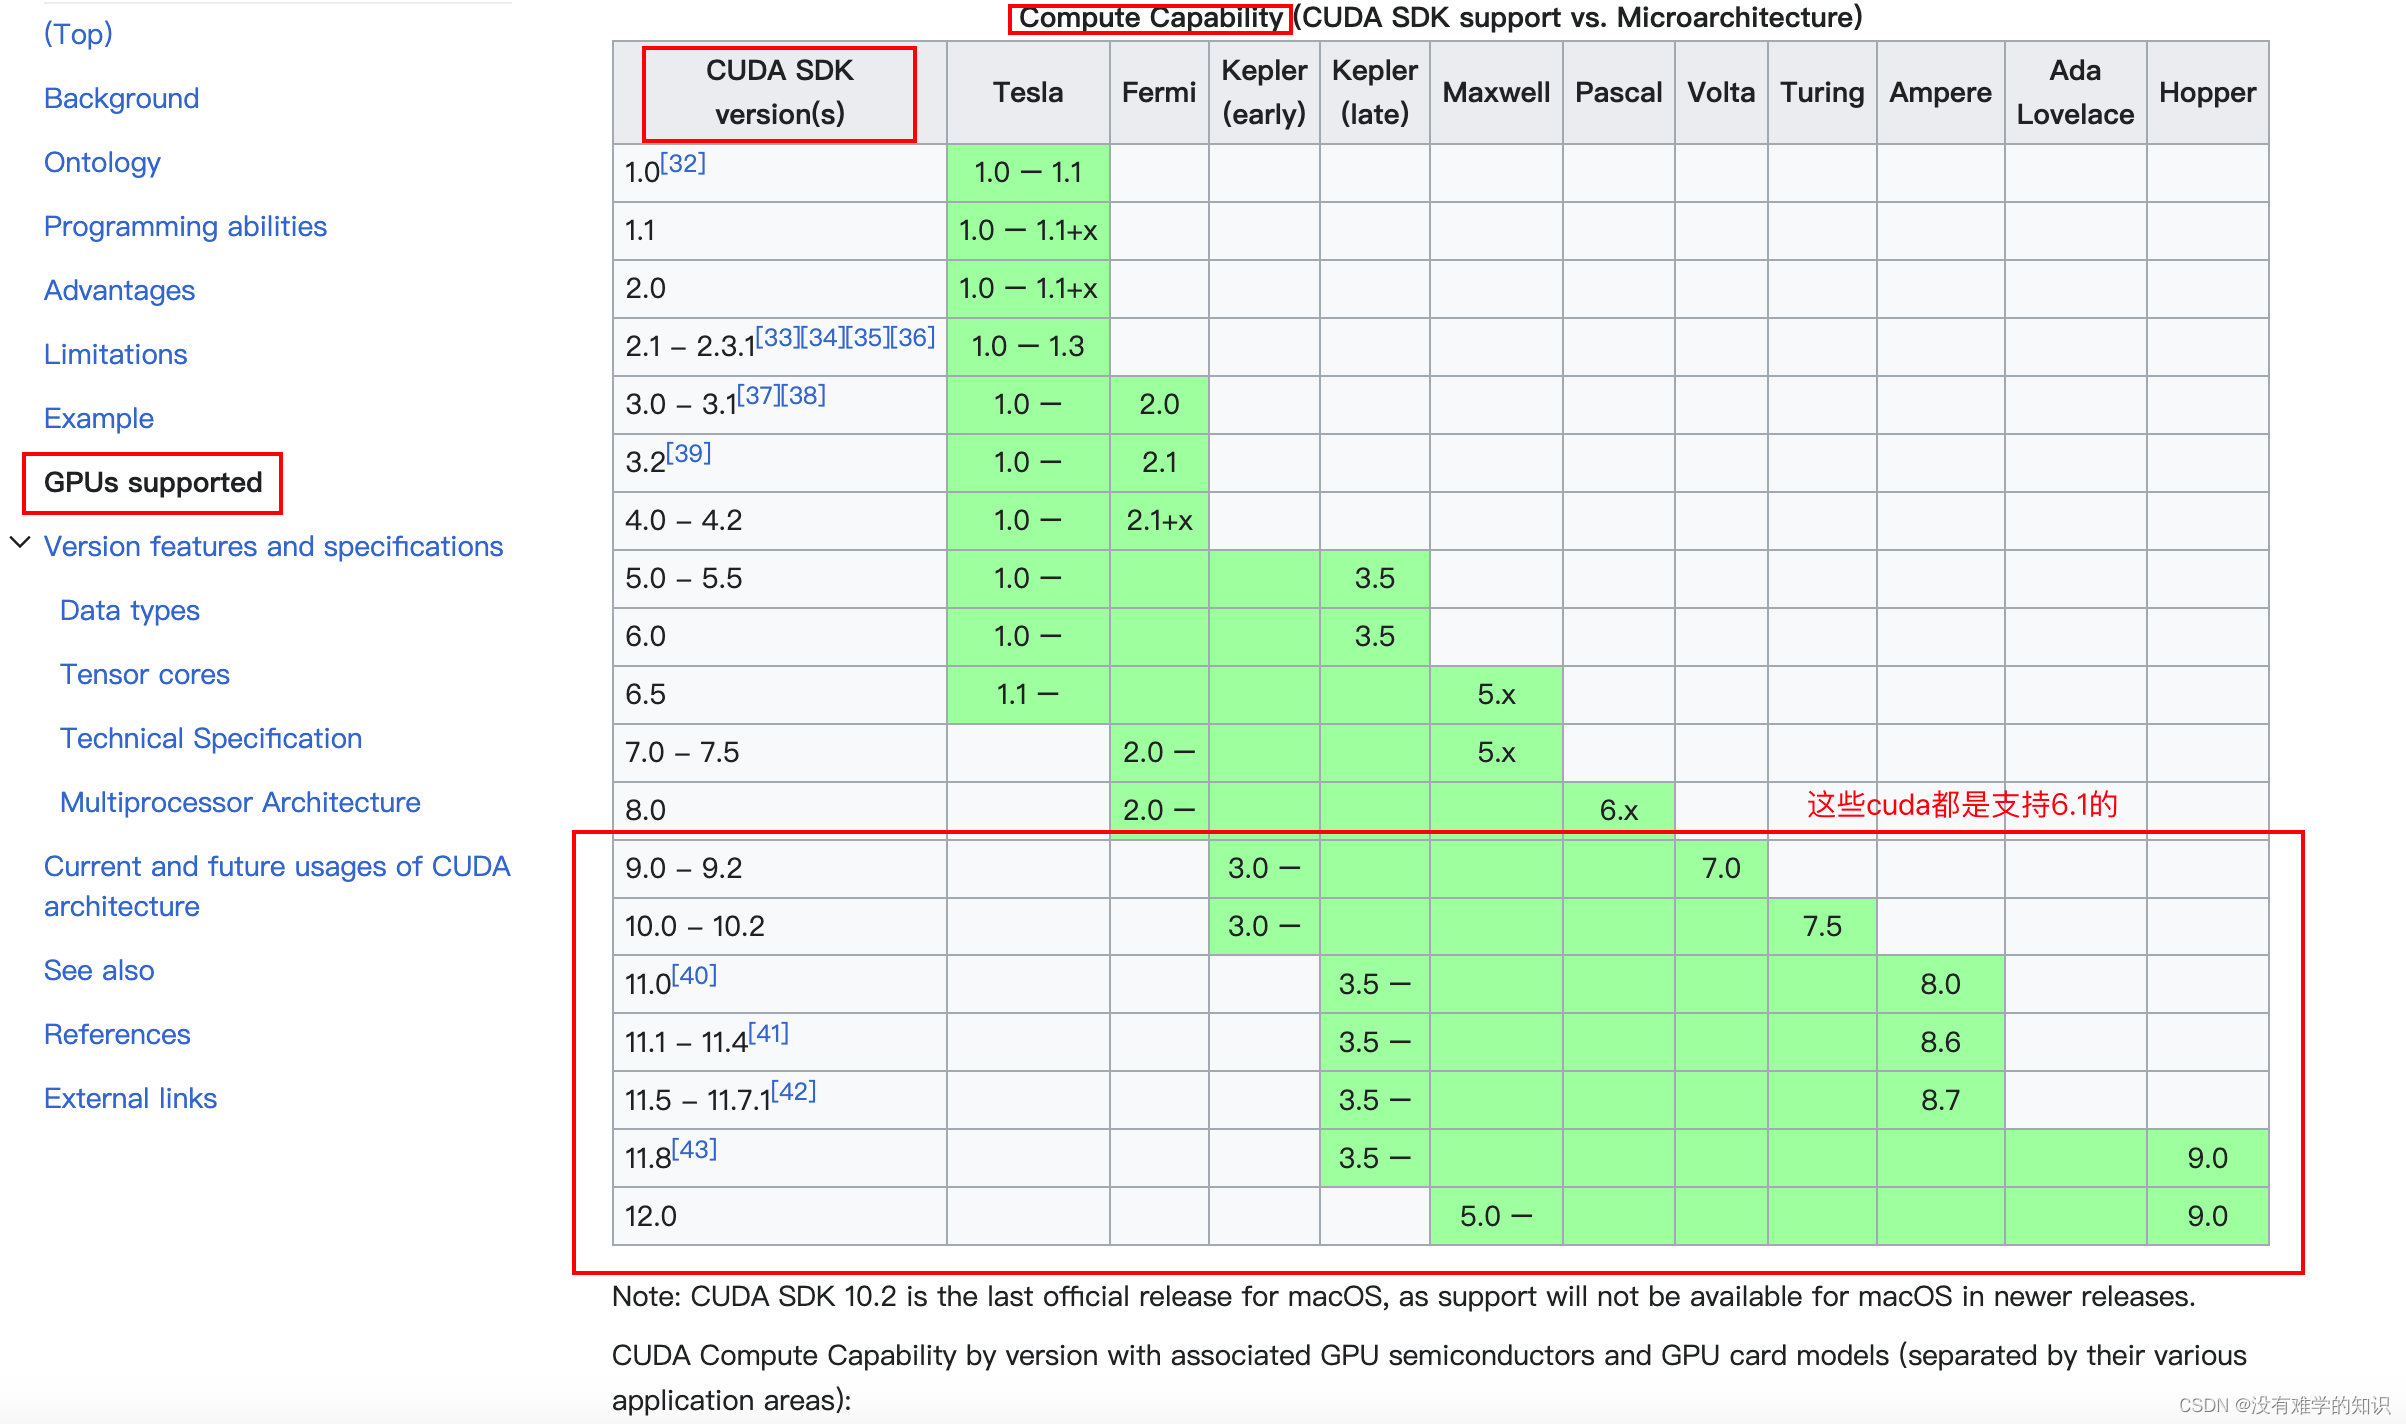Image resolution: width=2406 pixels, height=1424 pixels.
Task: Select the Kepler (early) column header
Action: click(x=1264, y=93)
